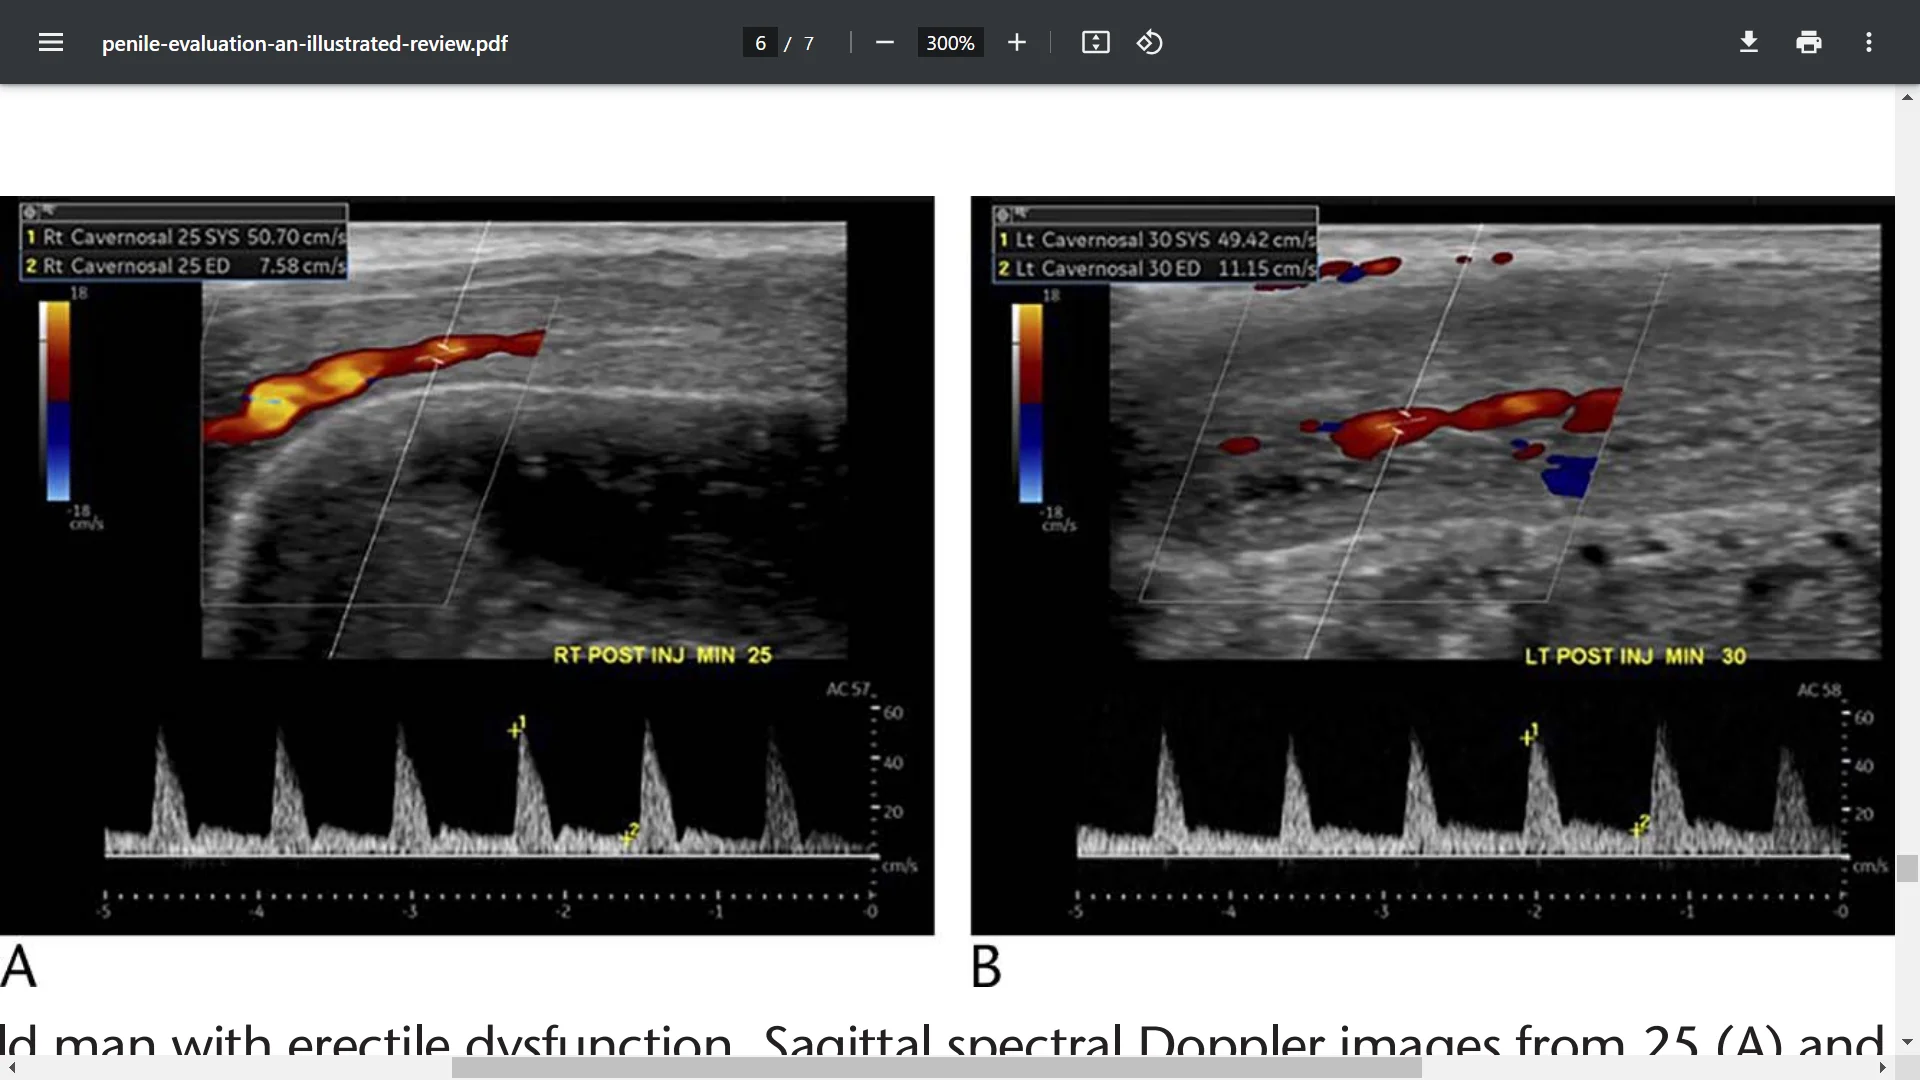Click the scroll right arrow
Viewport: 1920px width, 1080px height.
pyautogui.click(x=1883, y=1068)
